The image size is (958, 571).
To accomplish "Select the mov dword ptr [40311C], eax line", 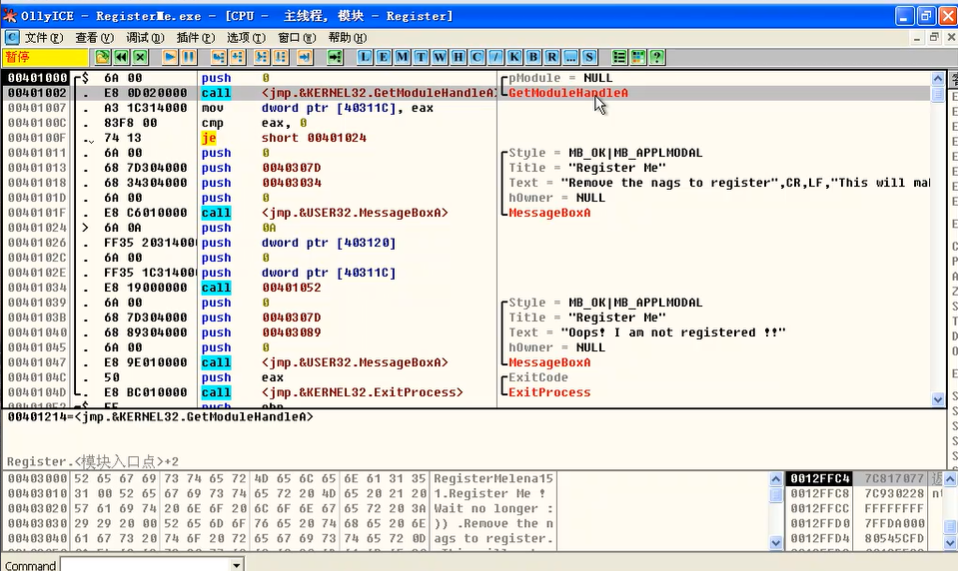I will (317, 108).
